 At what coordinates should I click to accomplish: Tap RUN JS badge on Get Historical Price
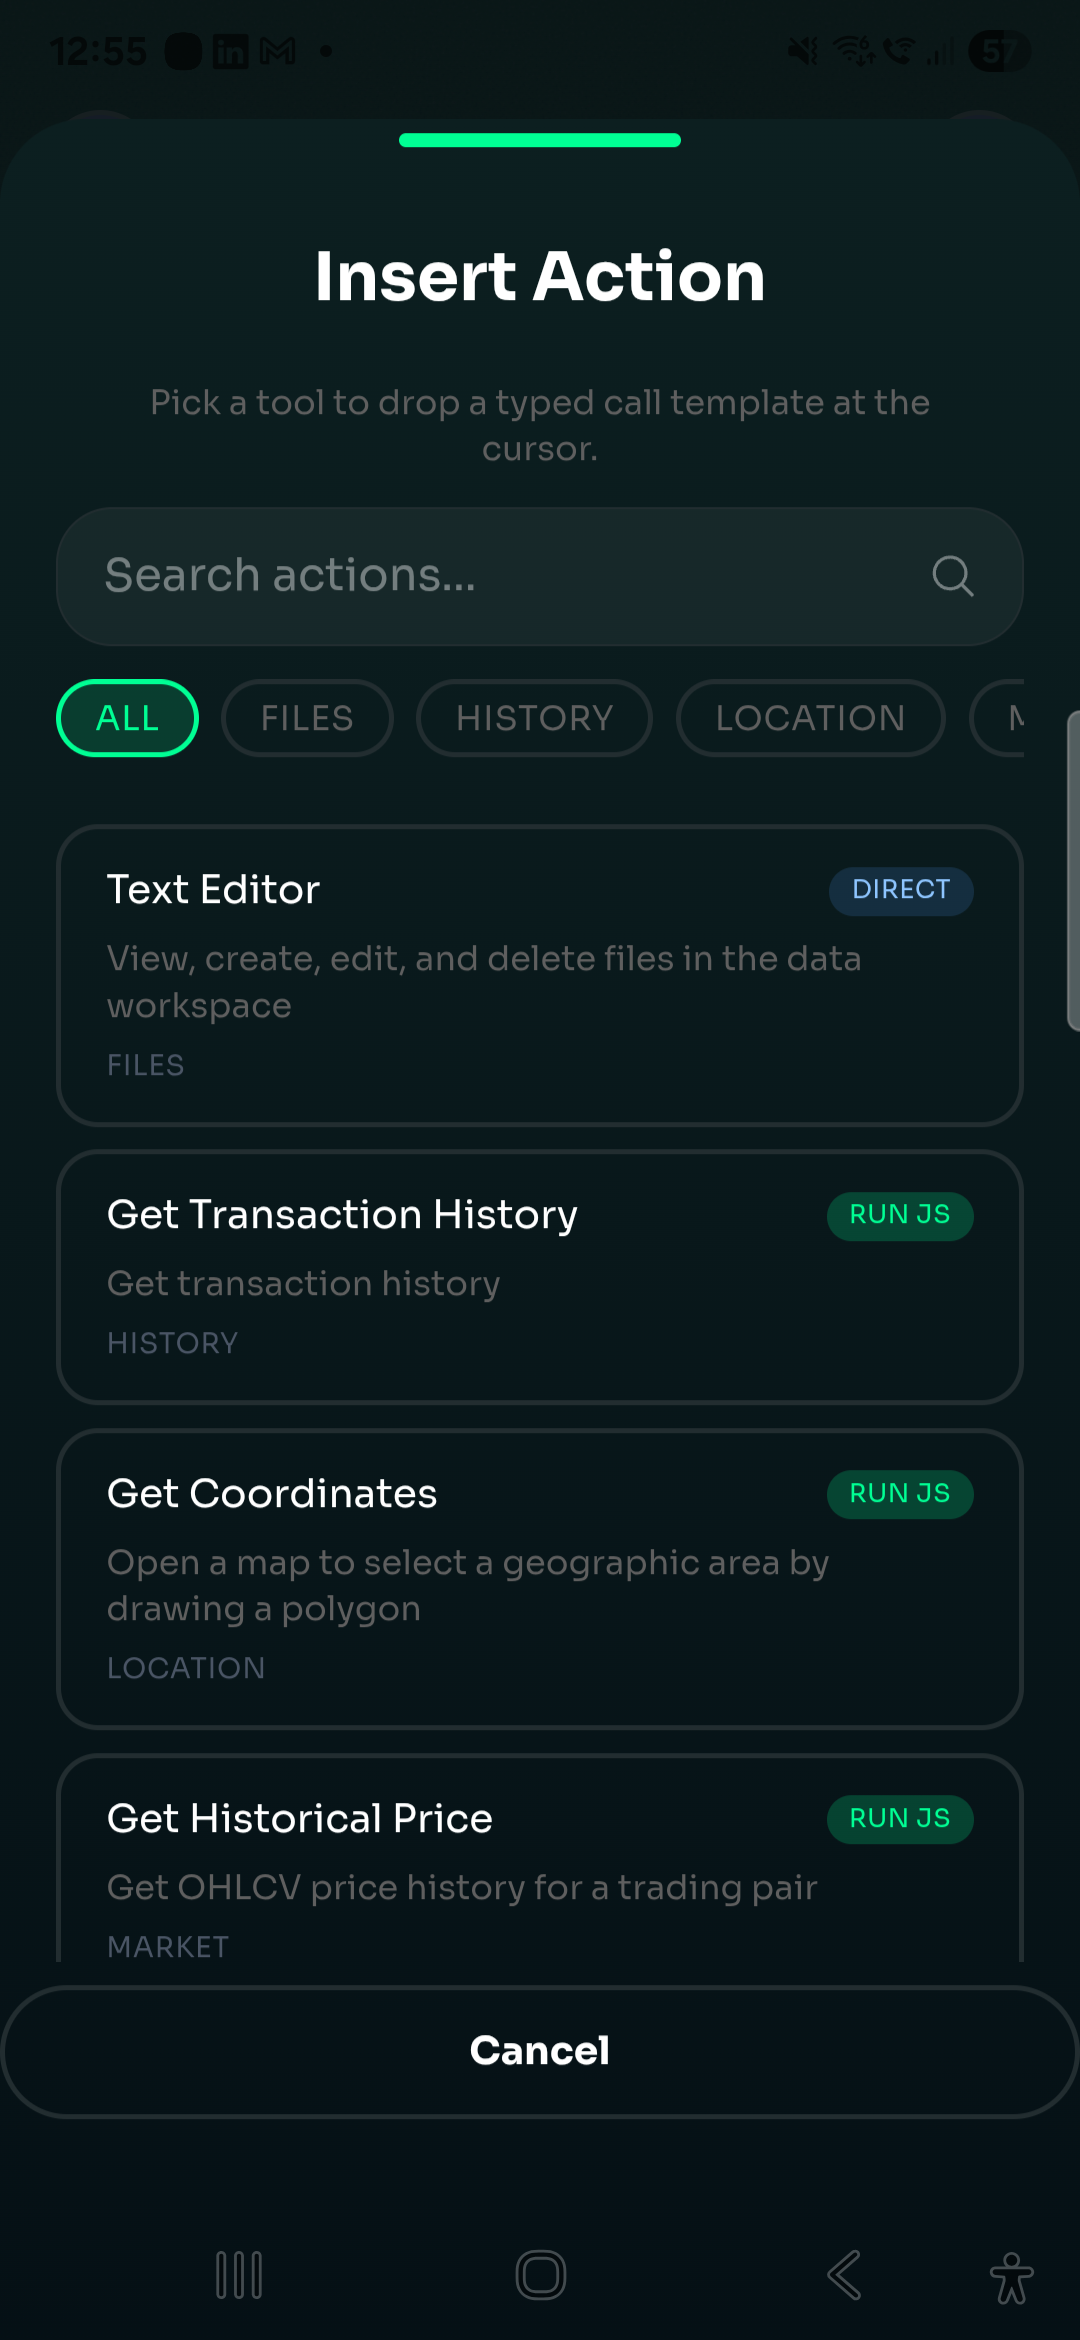pos(900,1819)
